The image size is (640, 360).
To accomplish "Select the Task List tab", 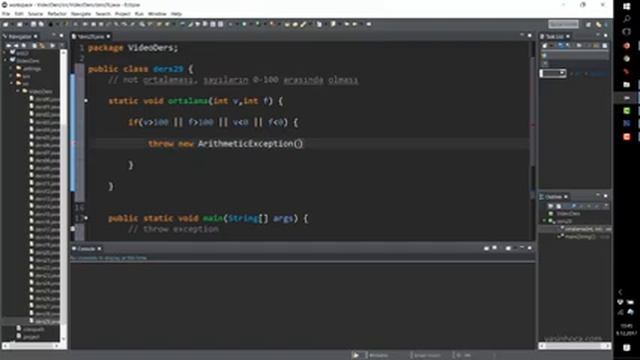I will point(555,36).
